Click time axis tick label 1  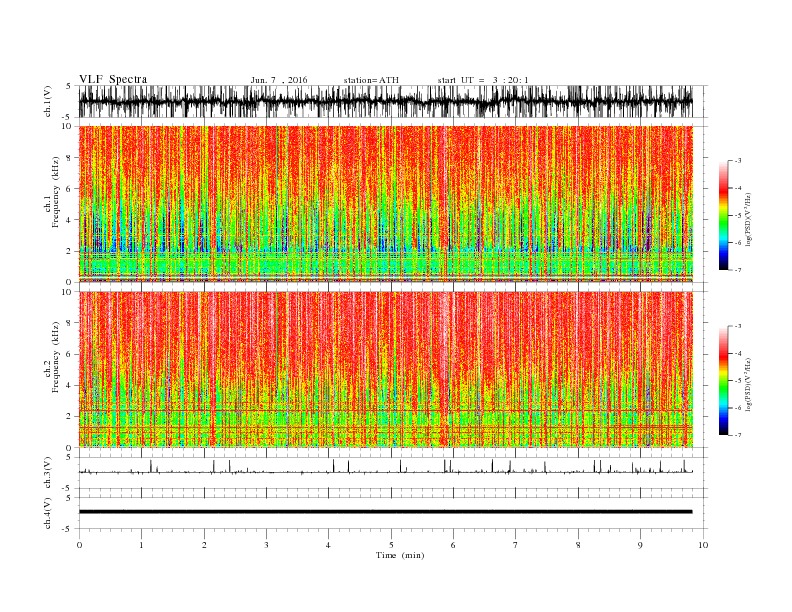(141, 545)
